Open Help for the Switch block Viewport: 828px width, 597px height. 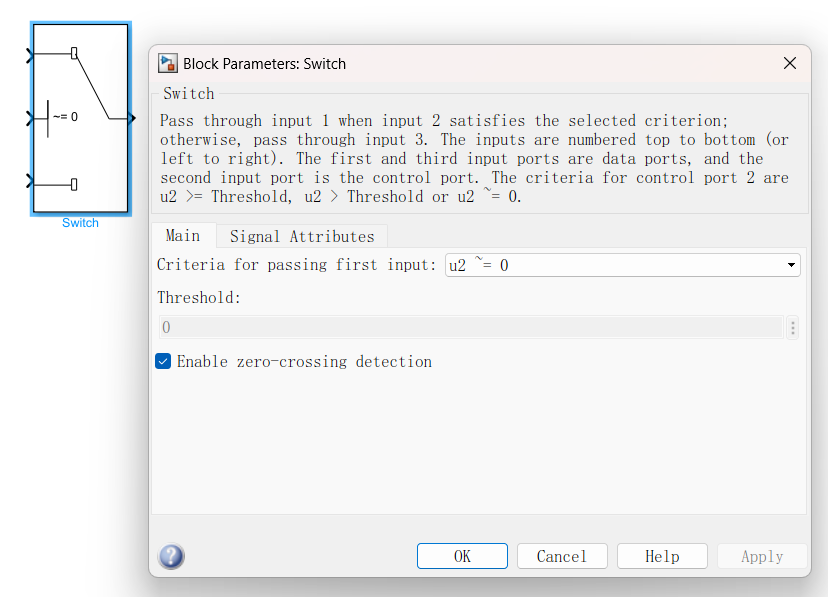[662, 556]
